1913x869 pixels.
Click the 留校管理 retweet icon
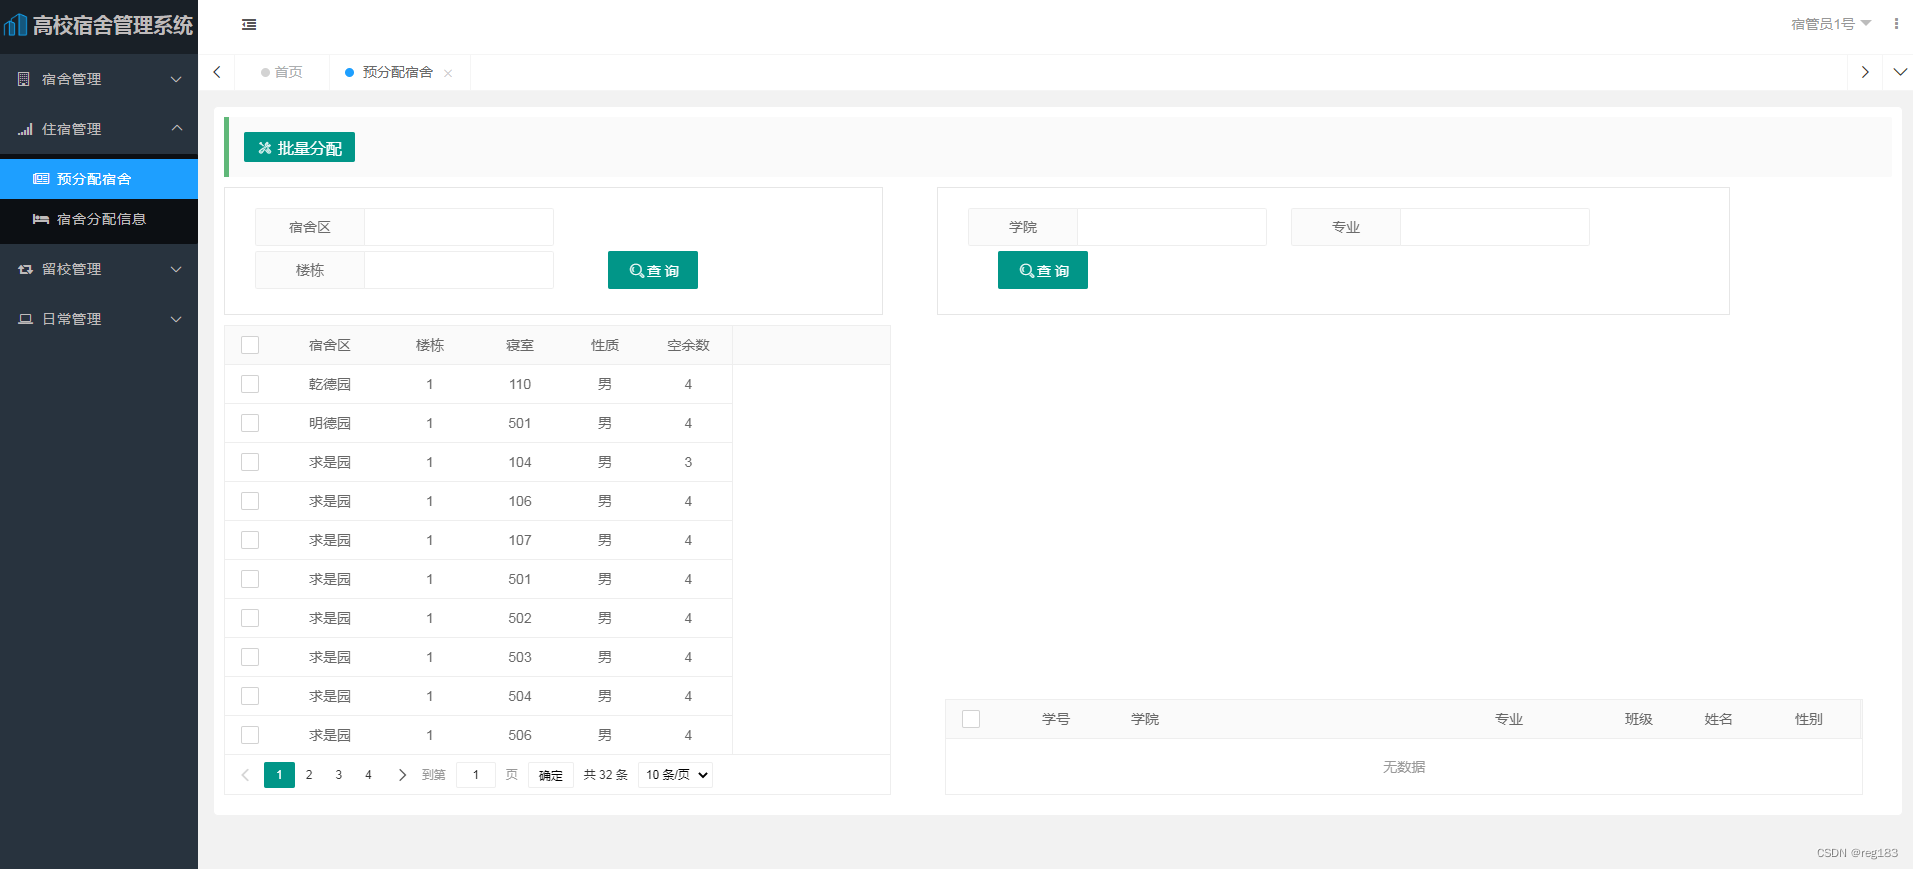point(25,269)
